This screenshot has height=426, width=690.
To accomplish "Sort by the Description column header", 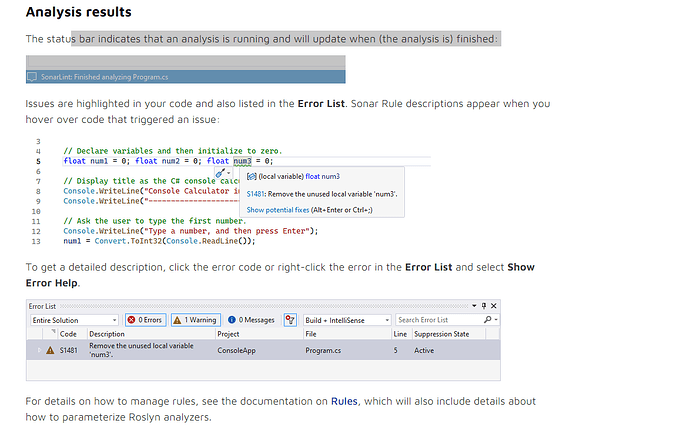I will click(x=107, y=334).
